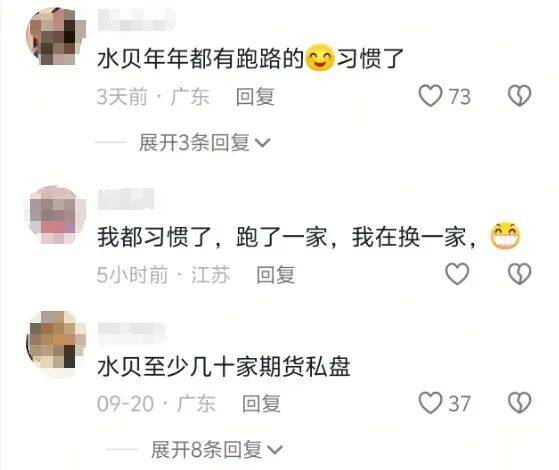This screenshot has width=559, height=470.
Task: Tap broken-heart icon on the 江苏 comment
Action: tap(519, 274)
